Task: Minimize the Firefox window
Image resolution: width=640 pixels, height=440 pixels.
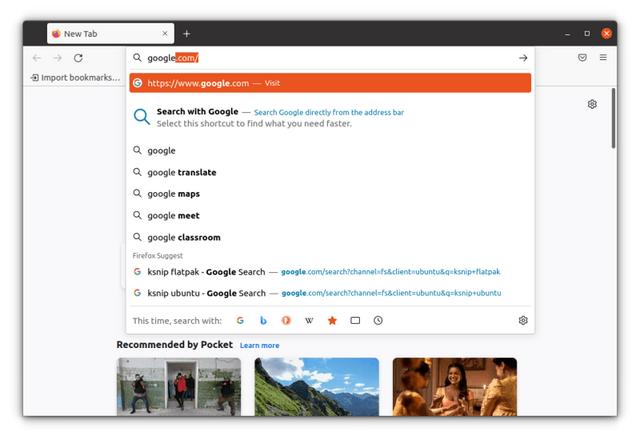Action: pos(567,34)
